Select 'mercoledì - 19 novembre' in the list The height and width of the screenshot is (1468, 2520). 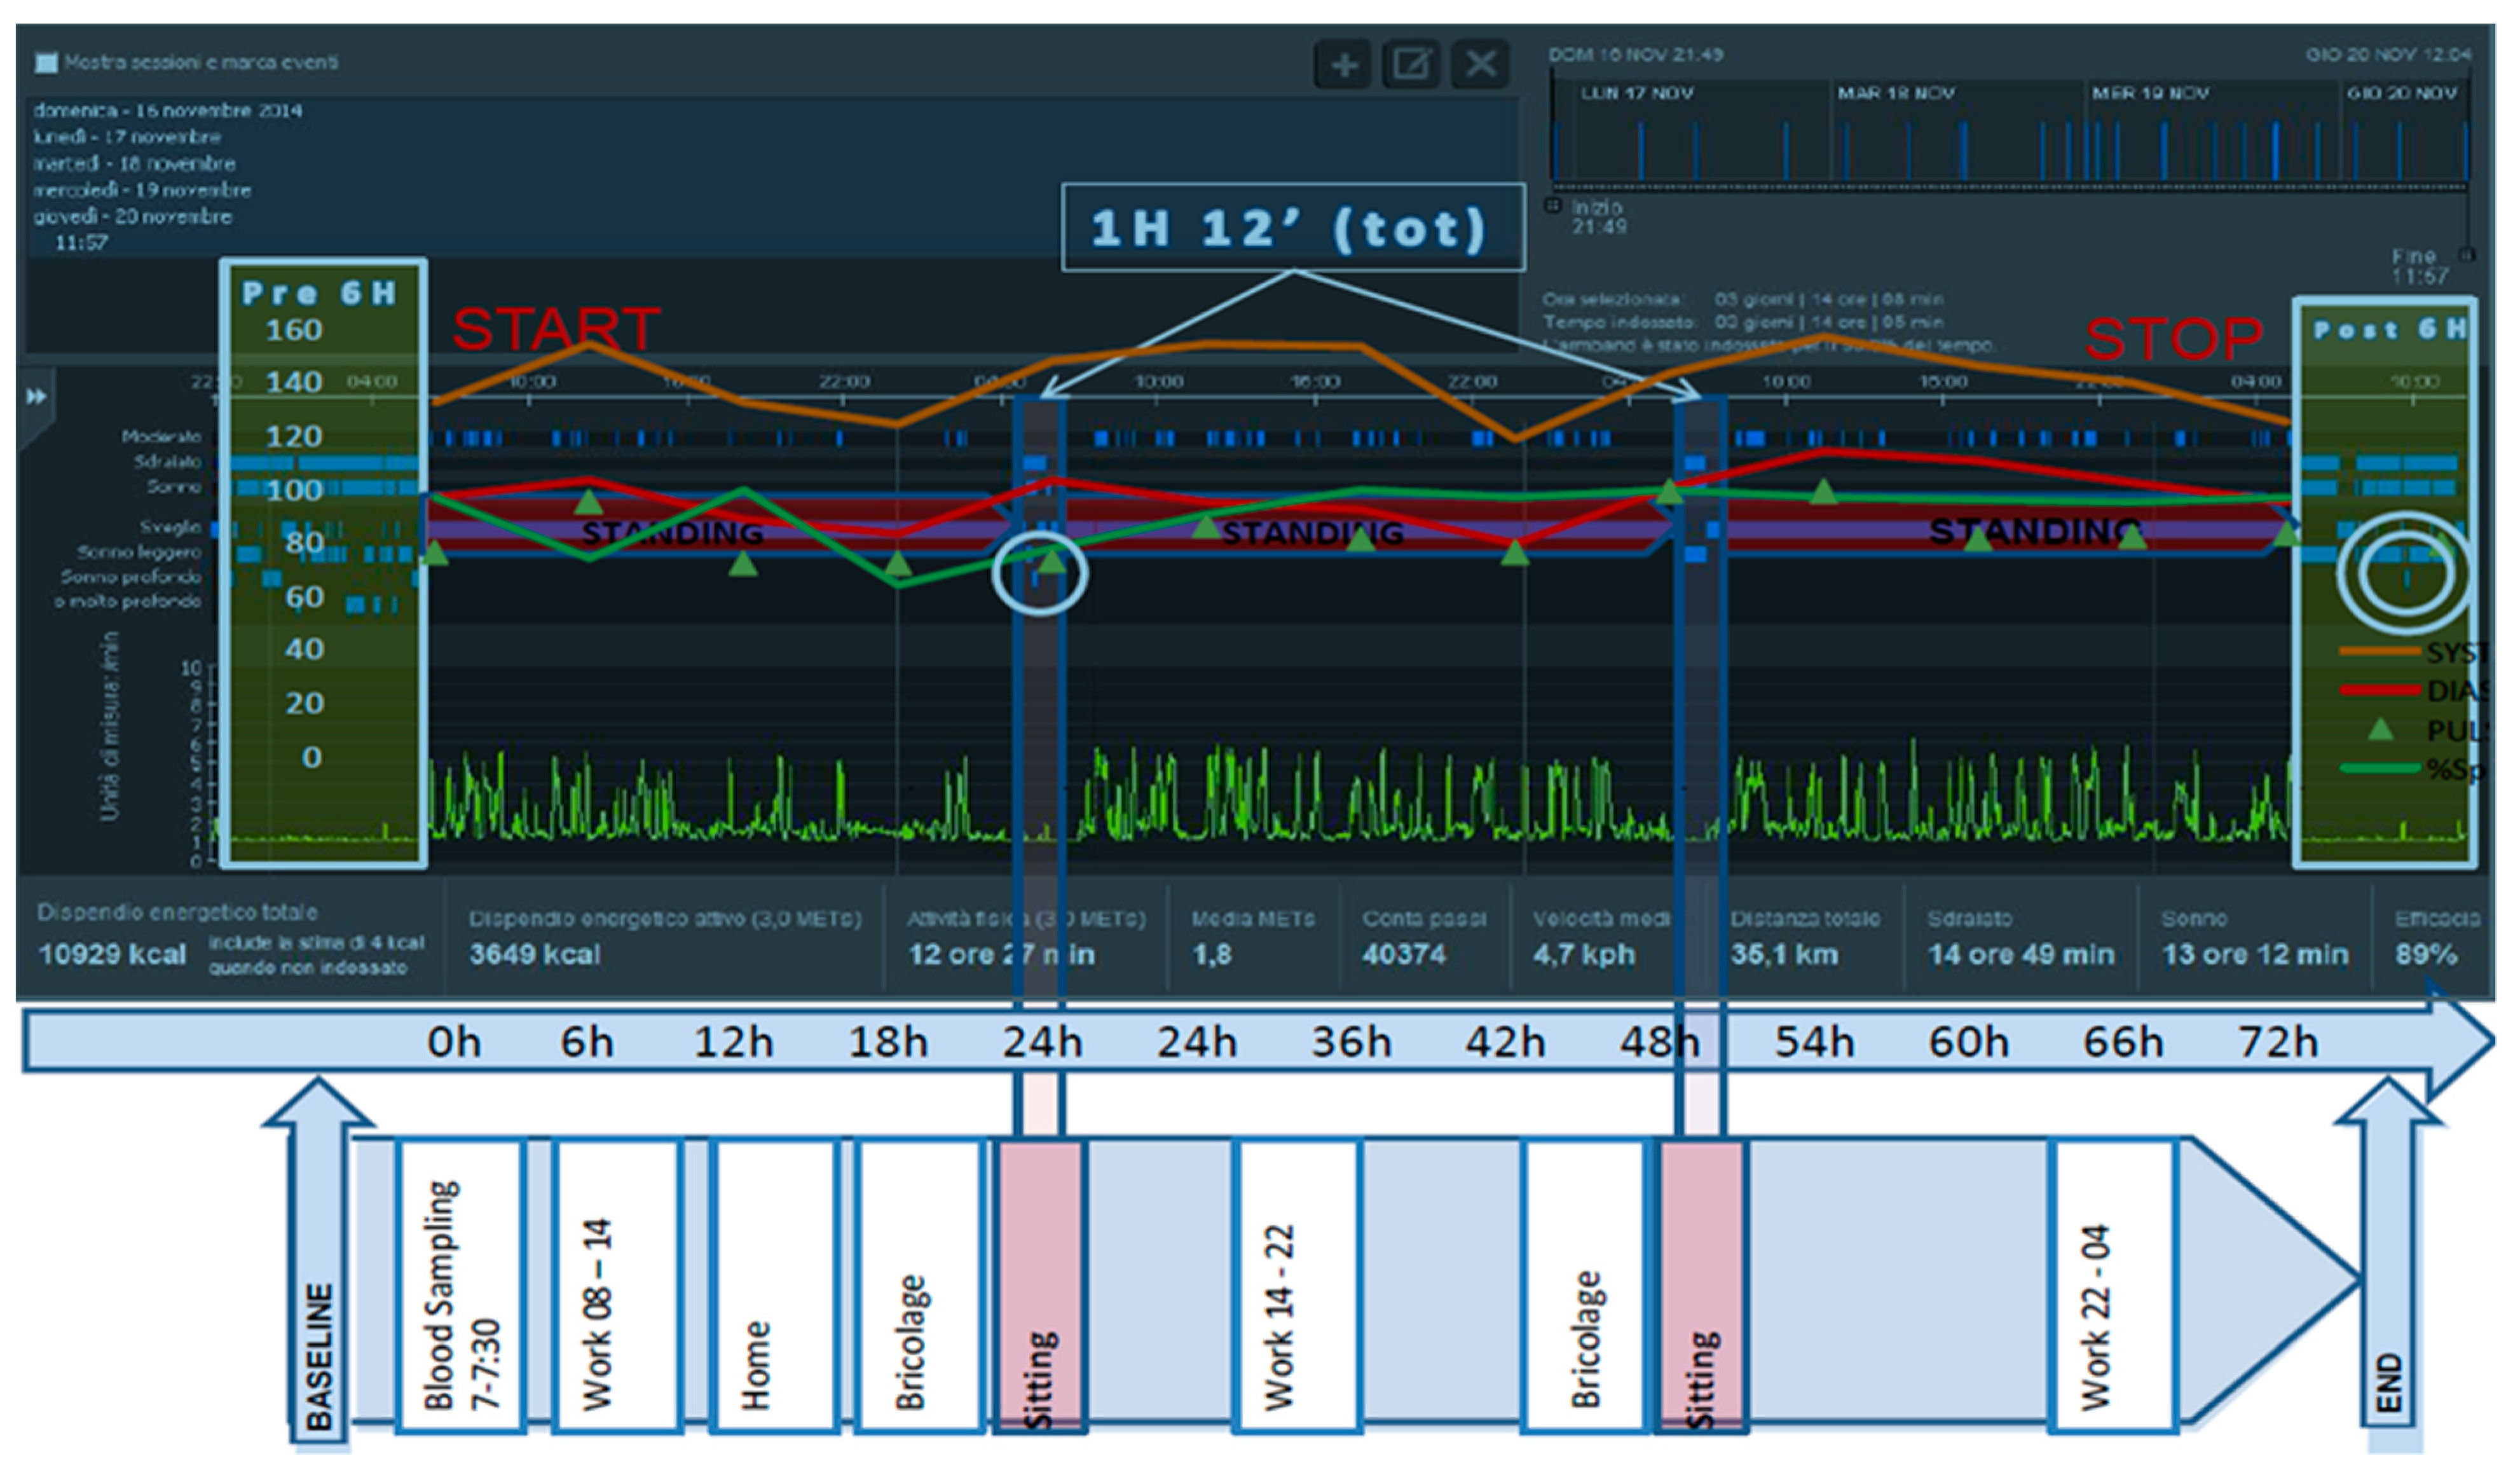(x=142, y=189)
